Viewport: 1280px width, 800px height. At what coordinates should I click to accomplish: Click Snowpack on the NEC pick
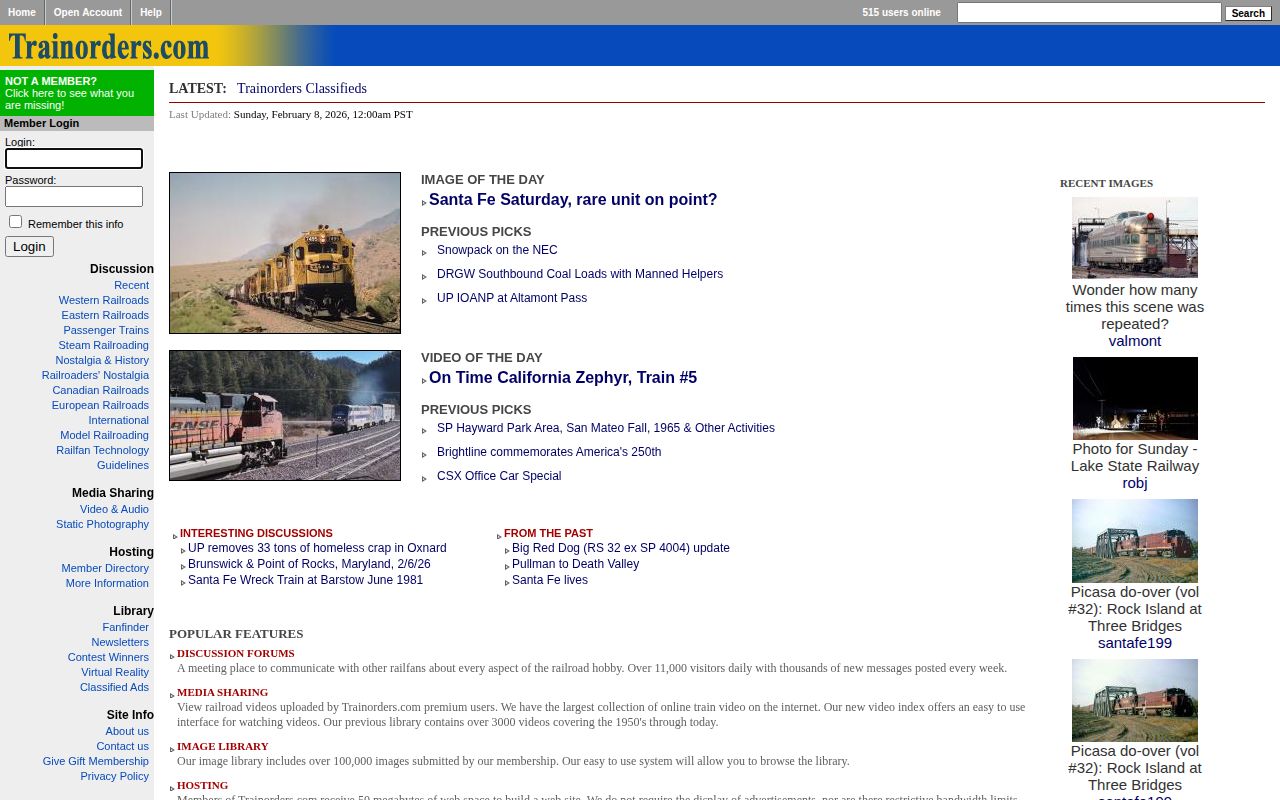(497, 250)
